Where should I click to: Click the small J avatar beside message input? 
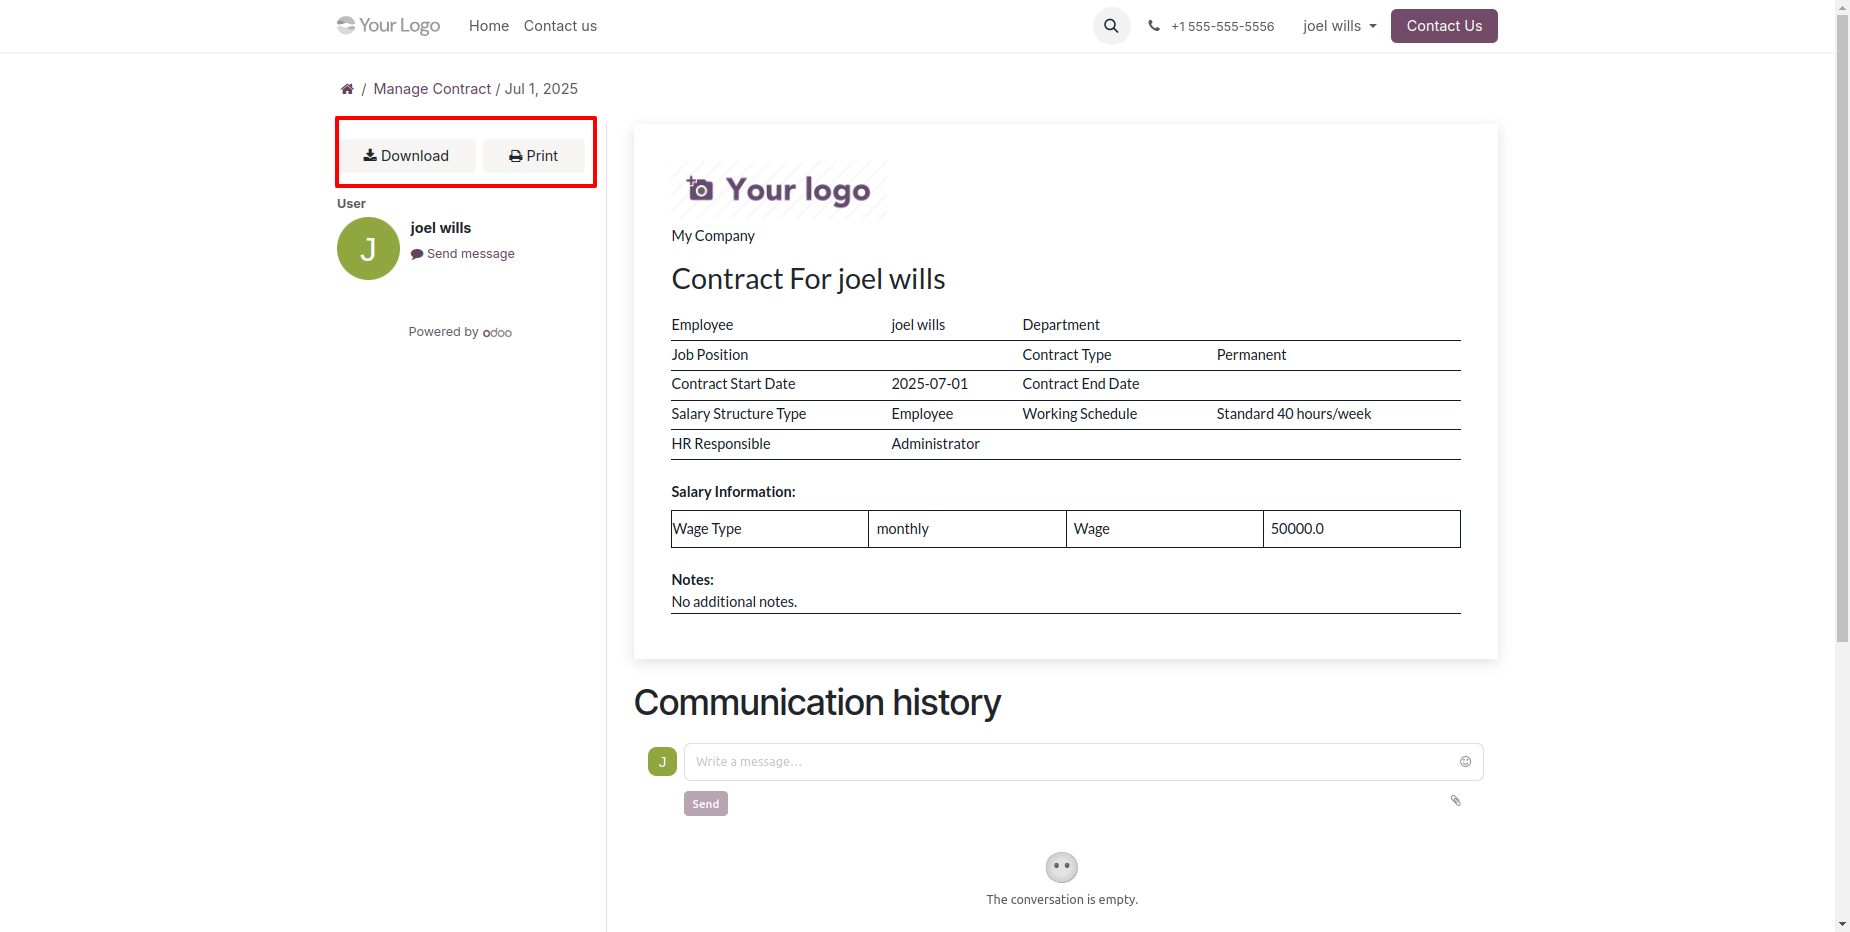point(662,762)
